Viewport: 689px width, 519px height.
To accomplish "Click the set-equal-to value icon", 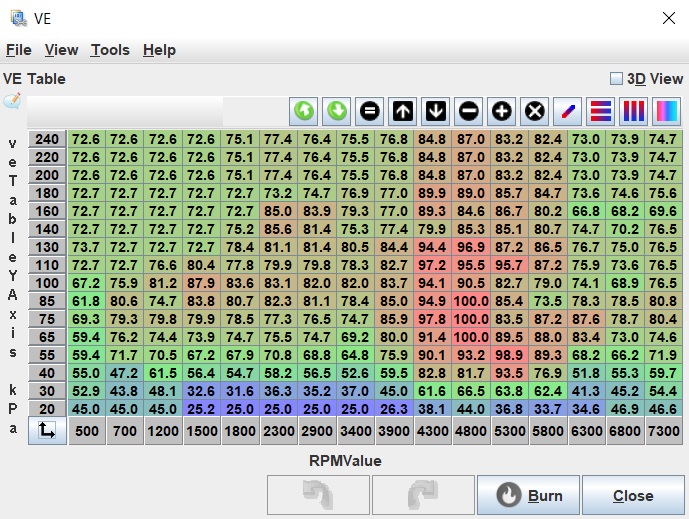I will (x=370, y=110).
